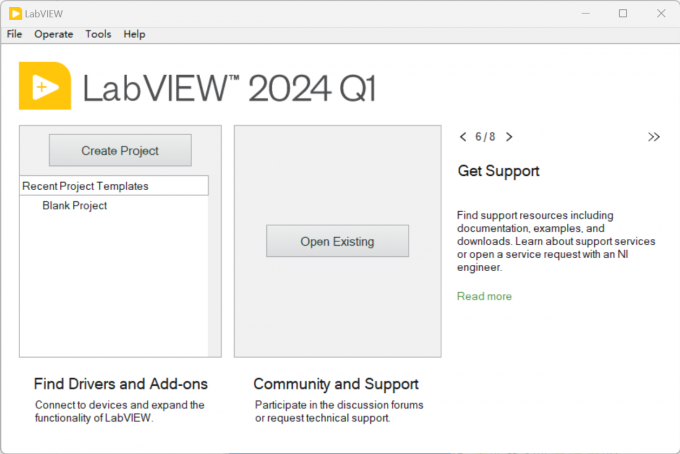Viewport: 680px width, 454px height.
Task: Go to next news item arrow
Action: 509,137
